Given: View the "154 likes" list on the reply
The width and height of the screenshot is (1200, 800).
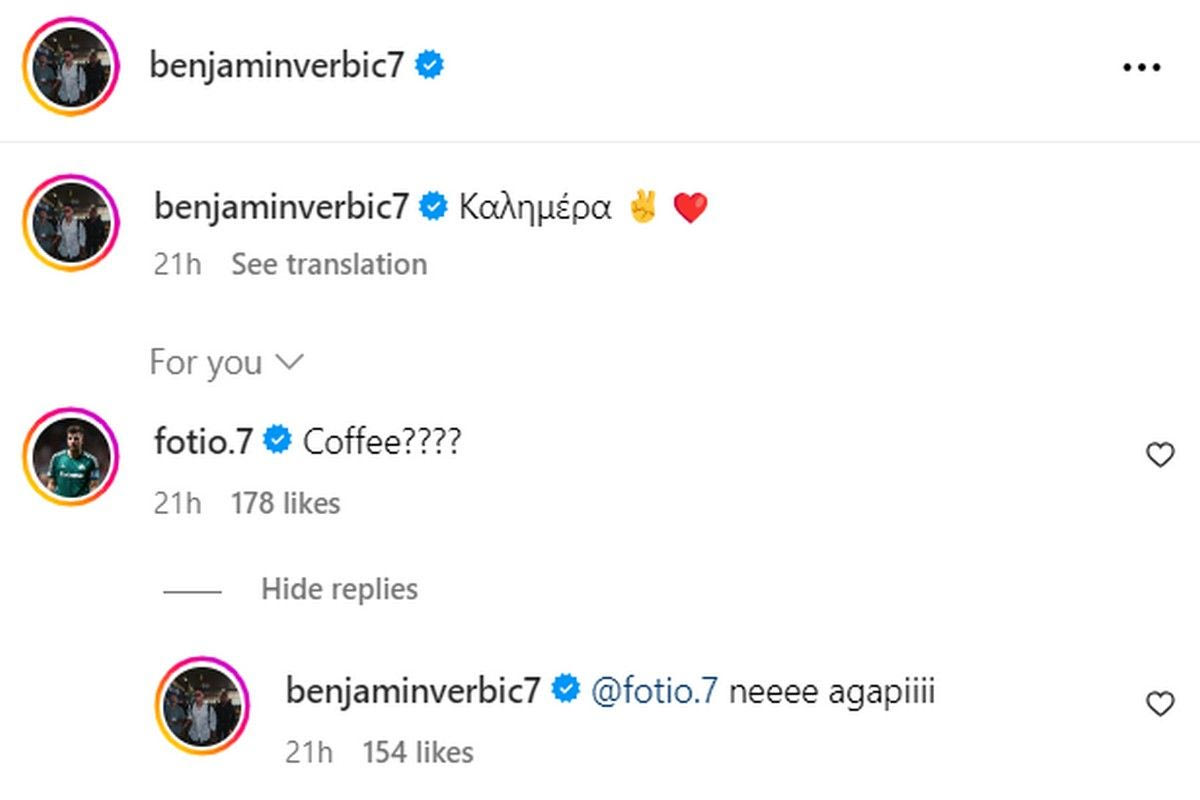Looking at the screenshot, I should [417, 752].
